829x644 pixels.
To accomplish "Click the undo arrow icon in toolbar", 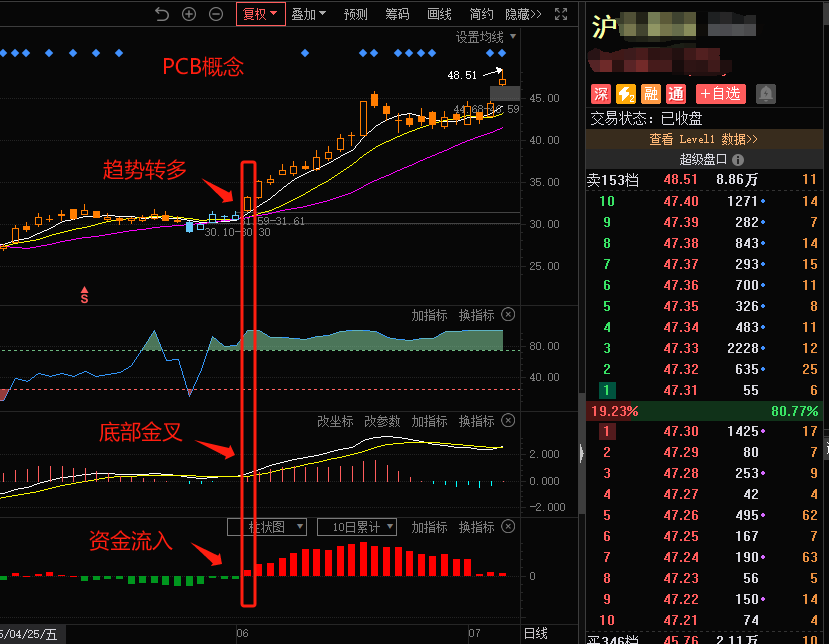I will [163, 14].
